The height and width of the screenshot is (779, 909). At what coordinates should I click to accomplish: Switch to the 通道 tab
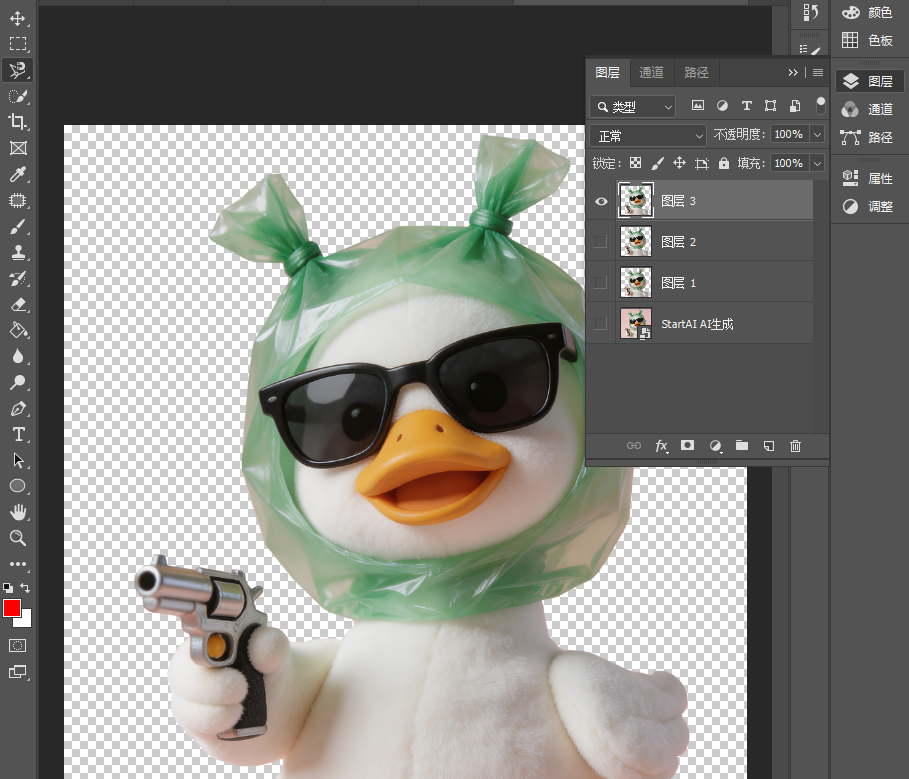[x=651, y=72]
